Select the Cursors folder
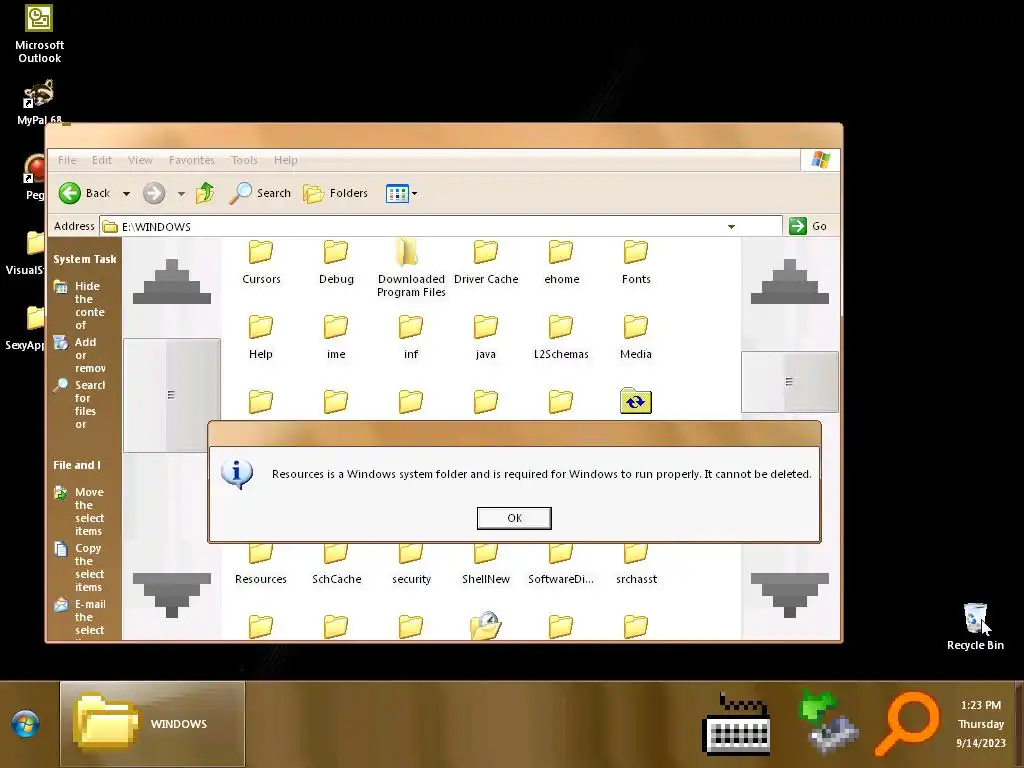 [261, 263]
